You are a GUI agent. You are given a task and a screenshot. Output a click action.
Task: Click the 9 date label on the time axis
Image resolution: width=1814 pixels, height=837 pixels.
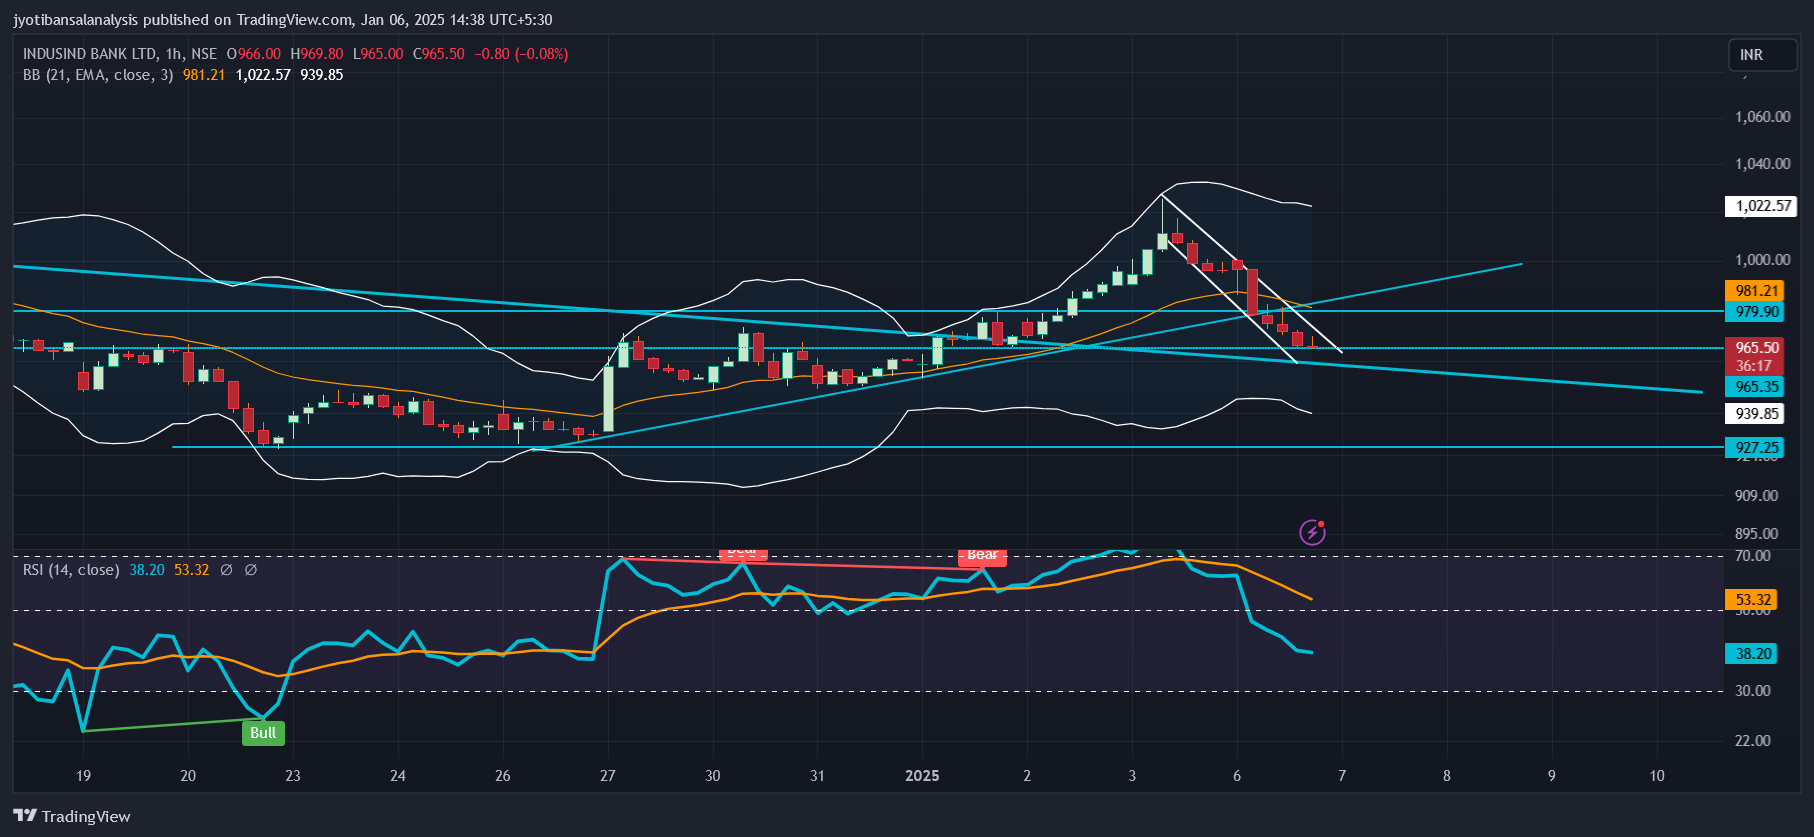pos(1552,776)
